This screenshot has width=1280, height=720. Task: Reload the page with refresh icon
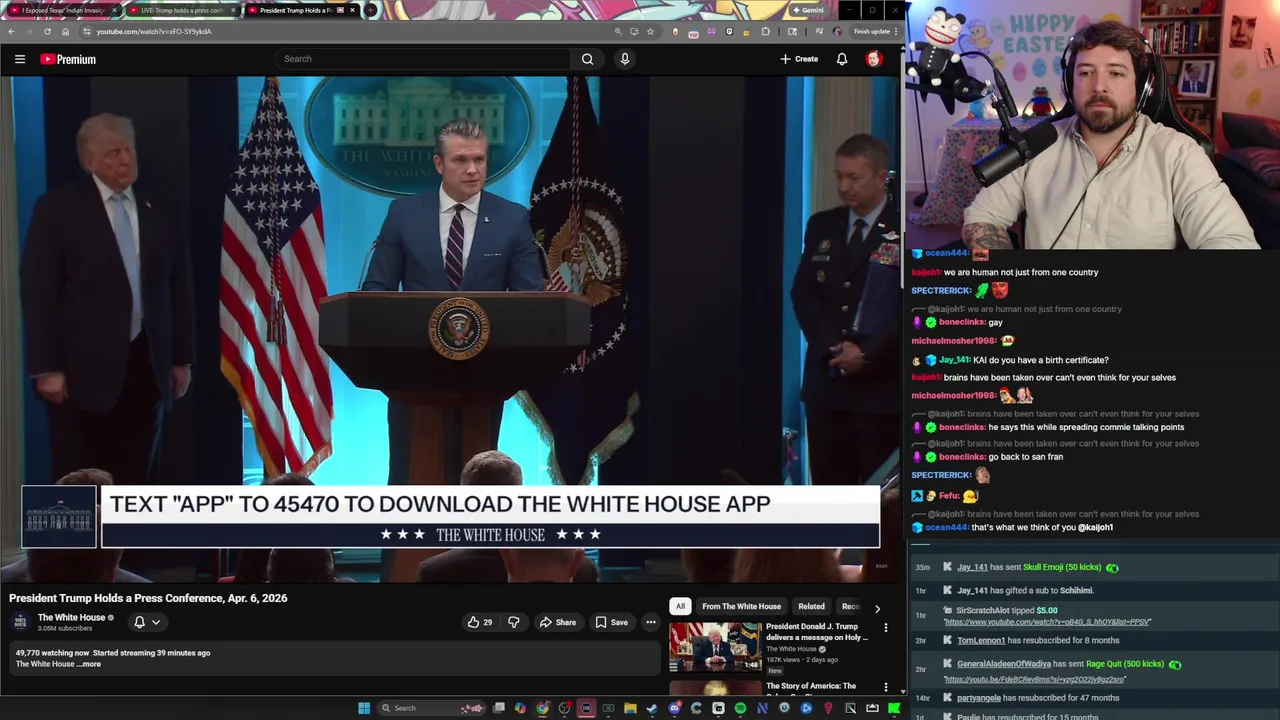click(47, 31)
